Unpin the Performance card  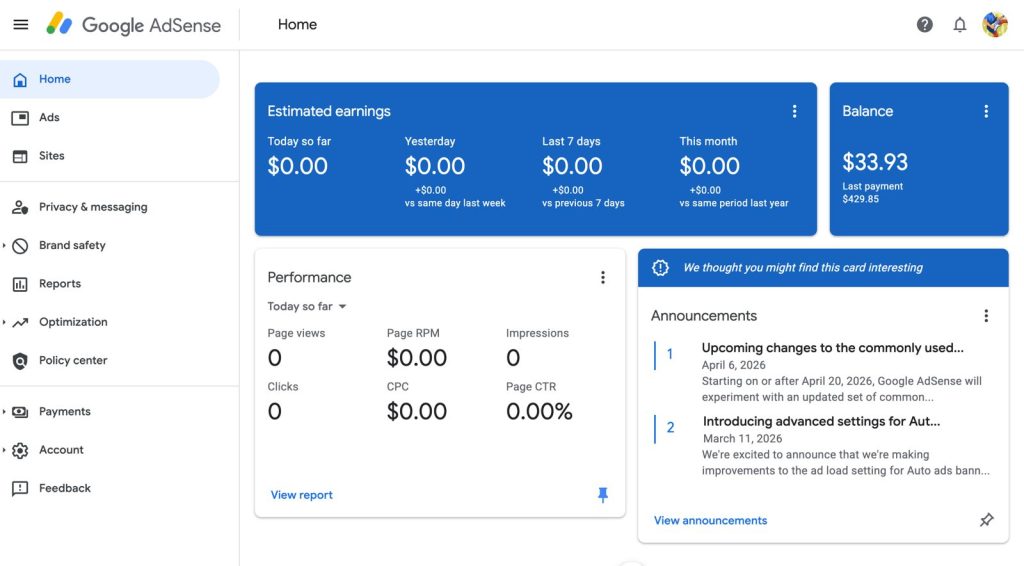point(603,495)
